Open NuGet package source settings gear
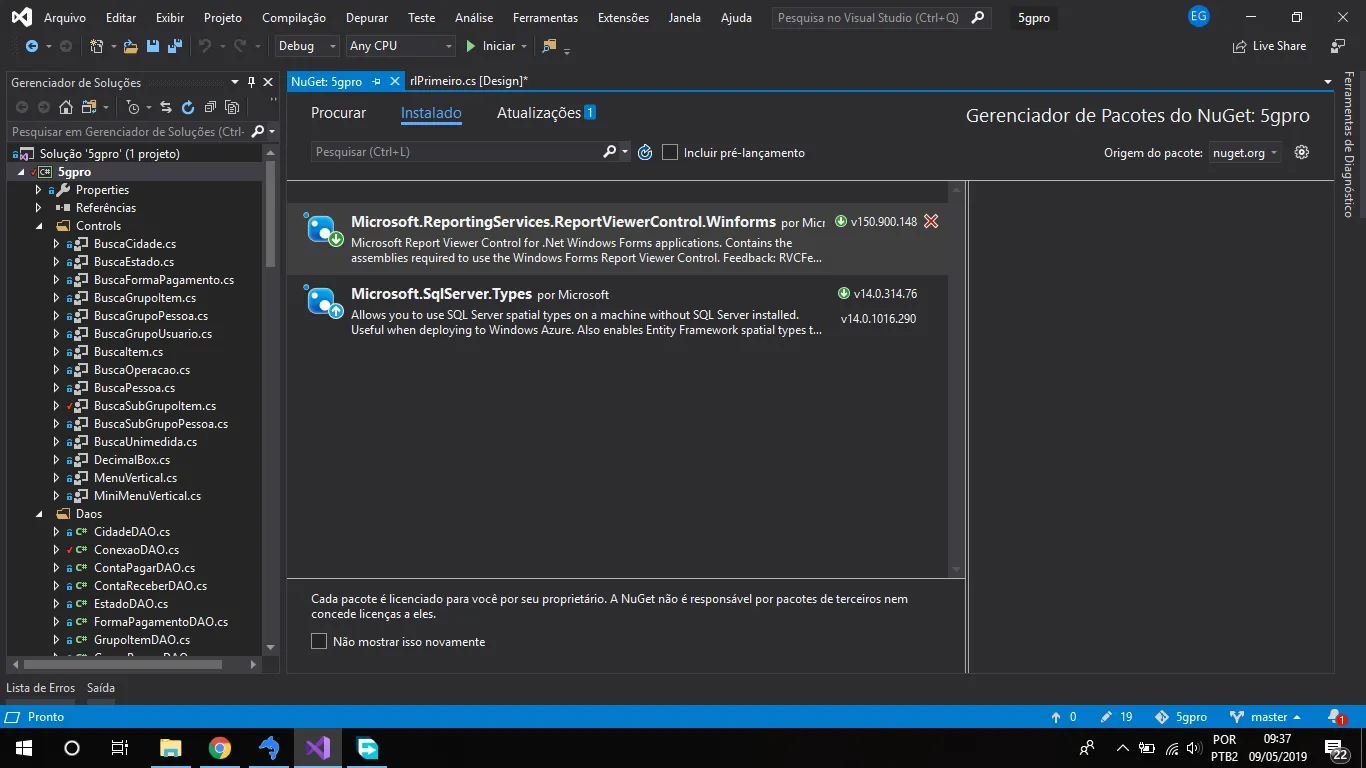 point(1301,152)
